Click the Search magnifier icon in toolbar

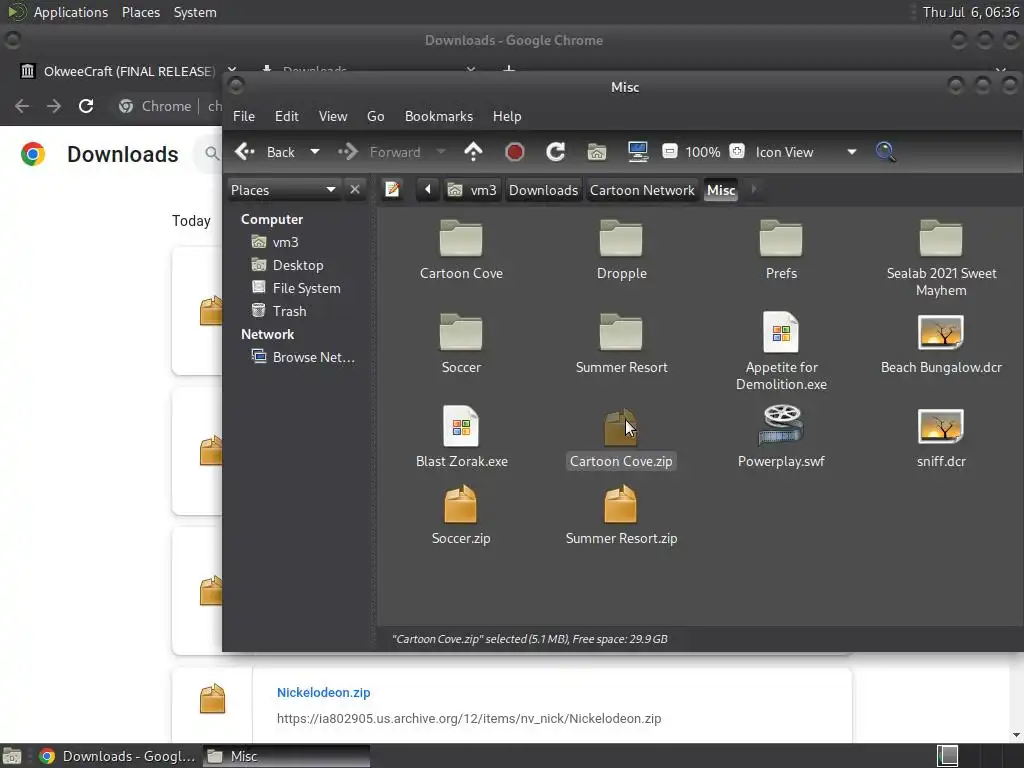click(x=886, y=152)
